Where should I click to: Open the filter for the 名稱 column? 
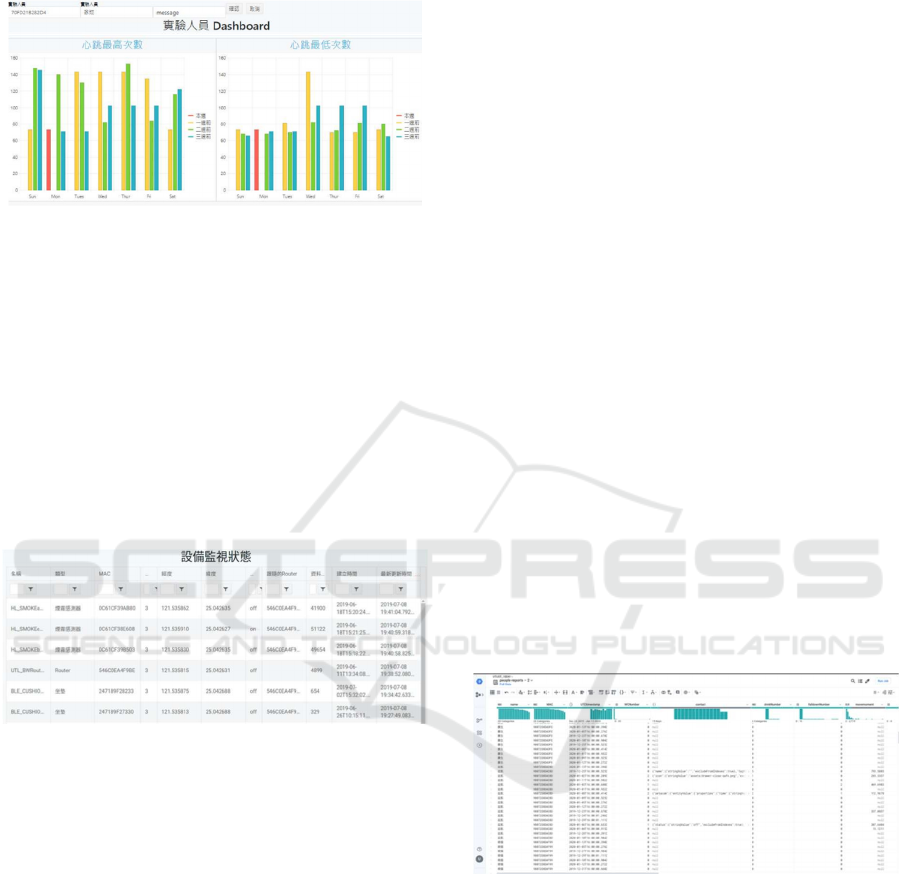30,589
